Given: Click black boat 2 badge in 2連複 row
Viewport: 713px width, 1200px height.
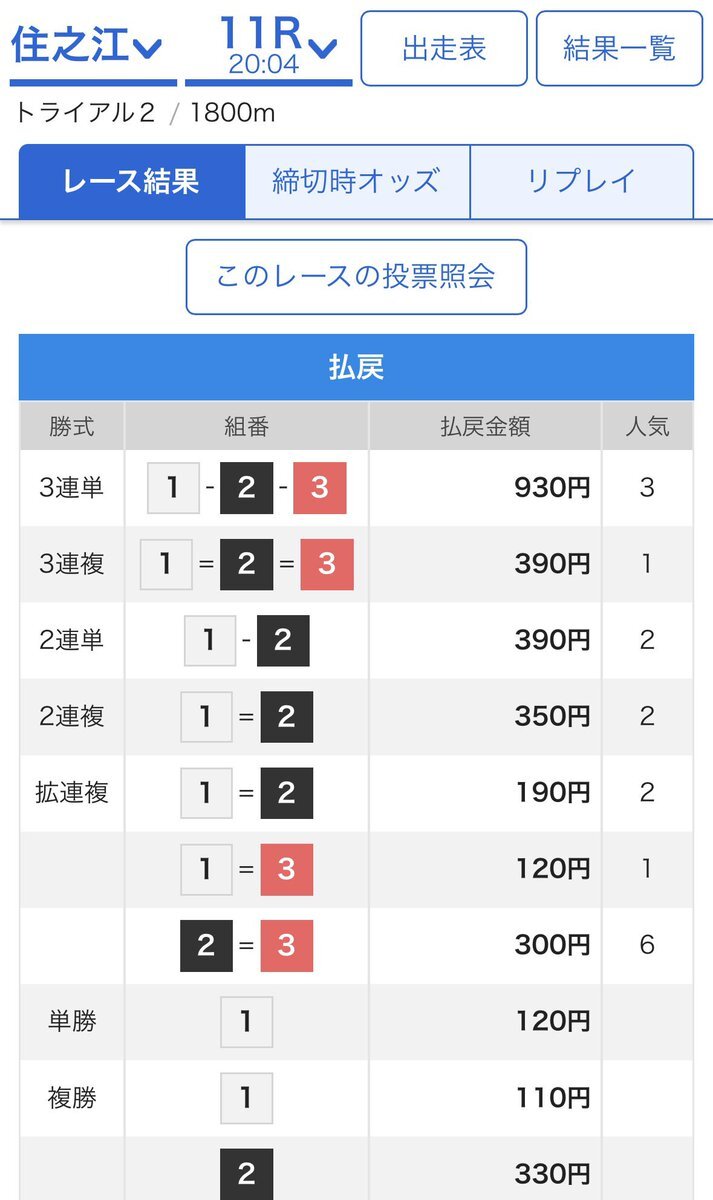Looking at the screenshot, I should (x=286, y=716).
